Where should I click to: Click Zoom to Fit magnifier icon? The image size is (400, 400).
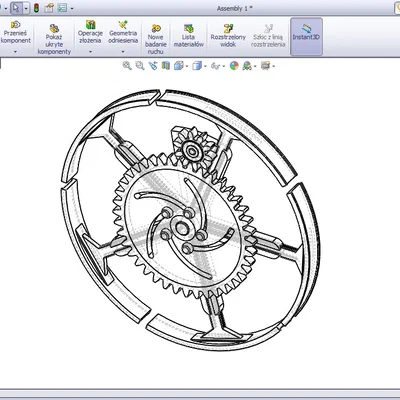tap(127, 65)
